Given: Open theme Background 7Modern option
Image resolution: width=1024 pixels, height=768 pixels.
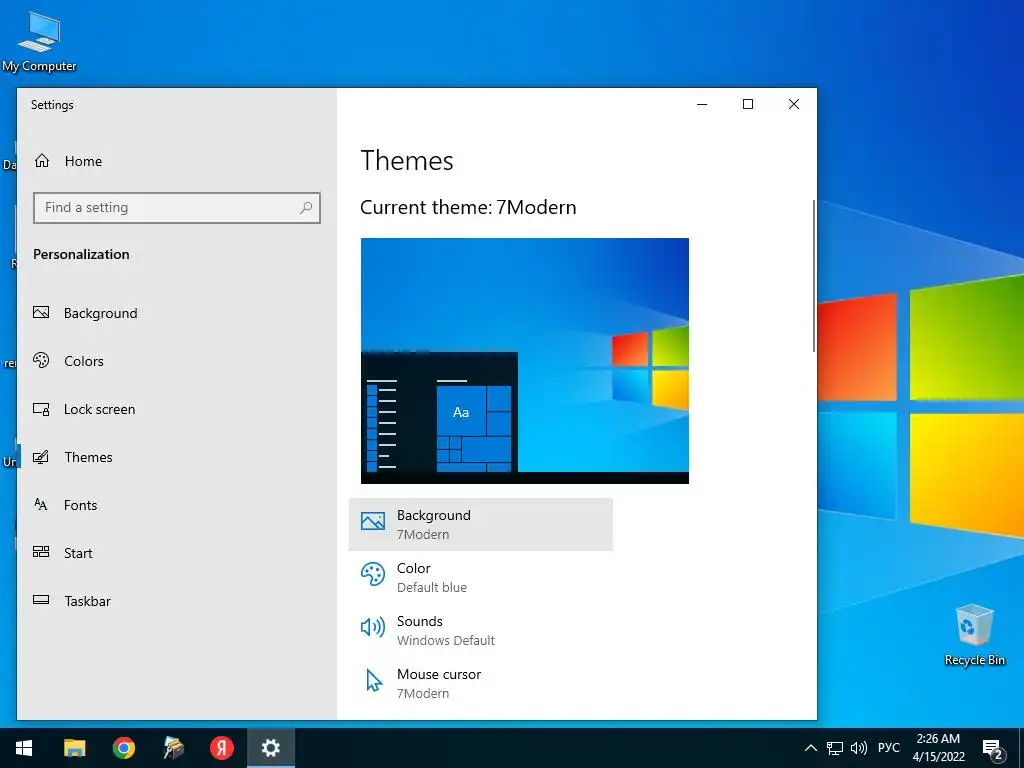Looking at the screenshot, I should click(481, 524).
